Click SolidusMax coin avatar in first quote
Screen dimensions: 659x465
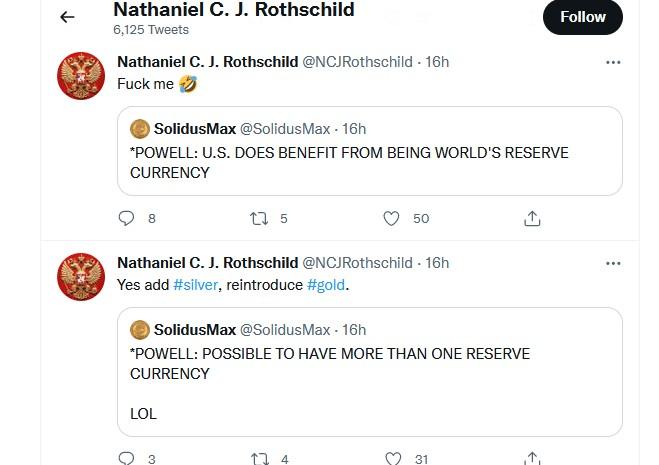[x=140, y=128]
